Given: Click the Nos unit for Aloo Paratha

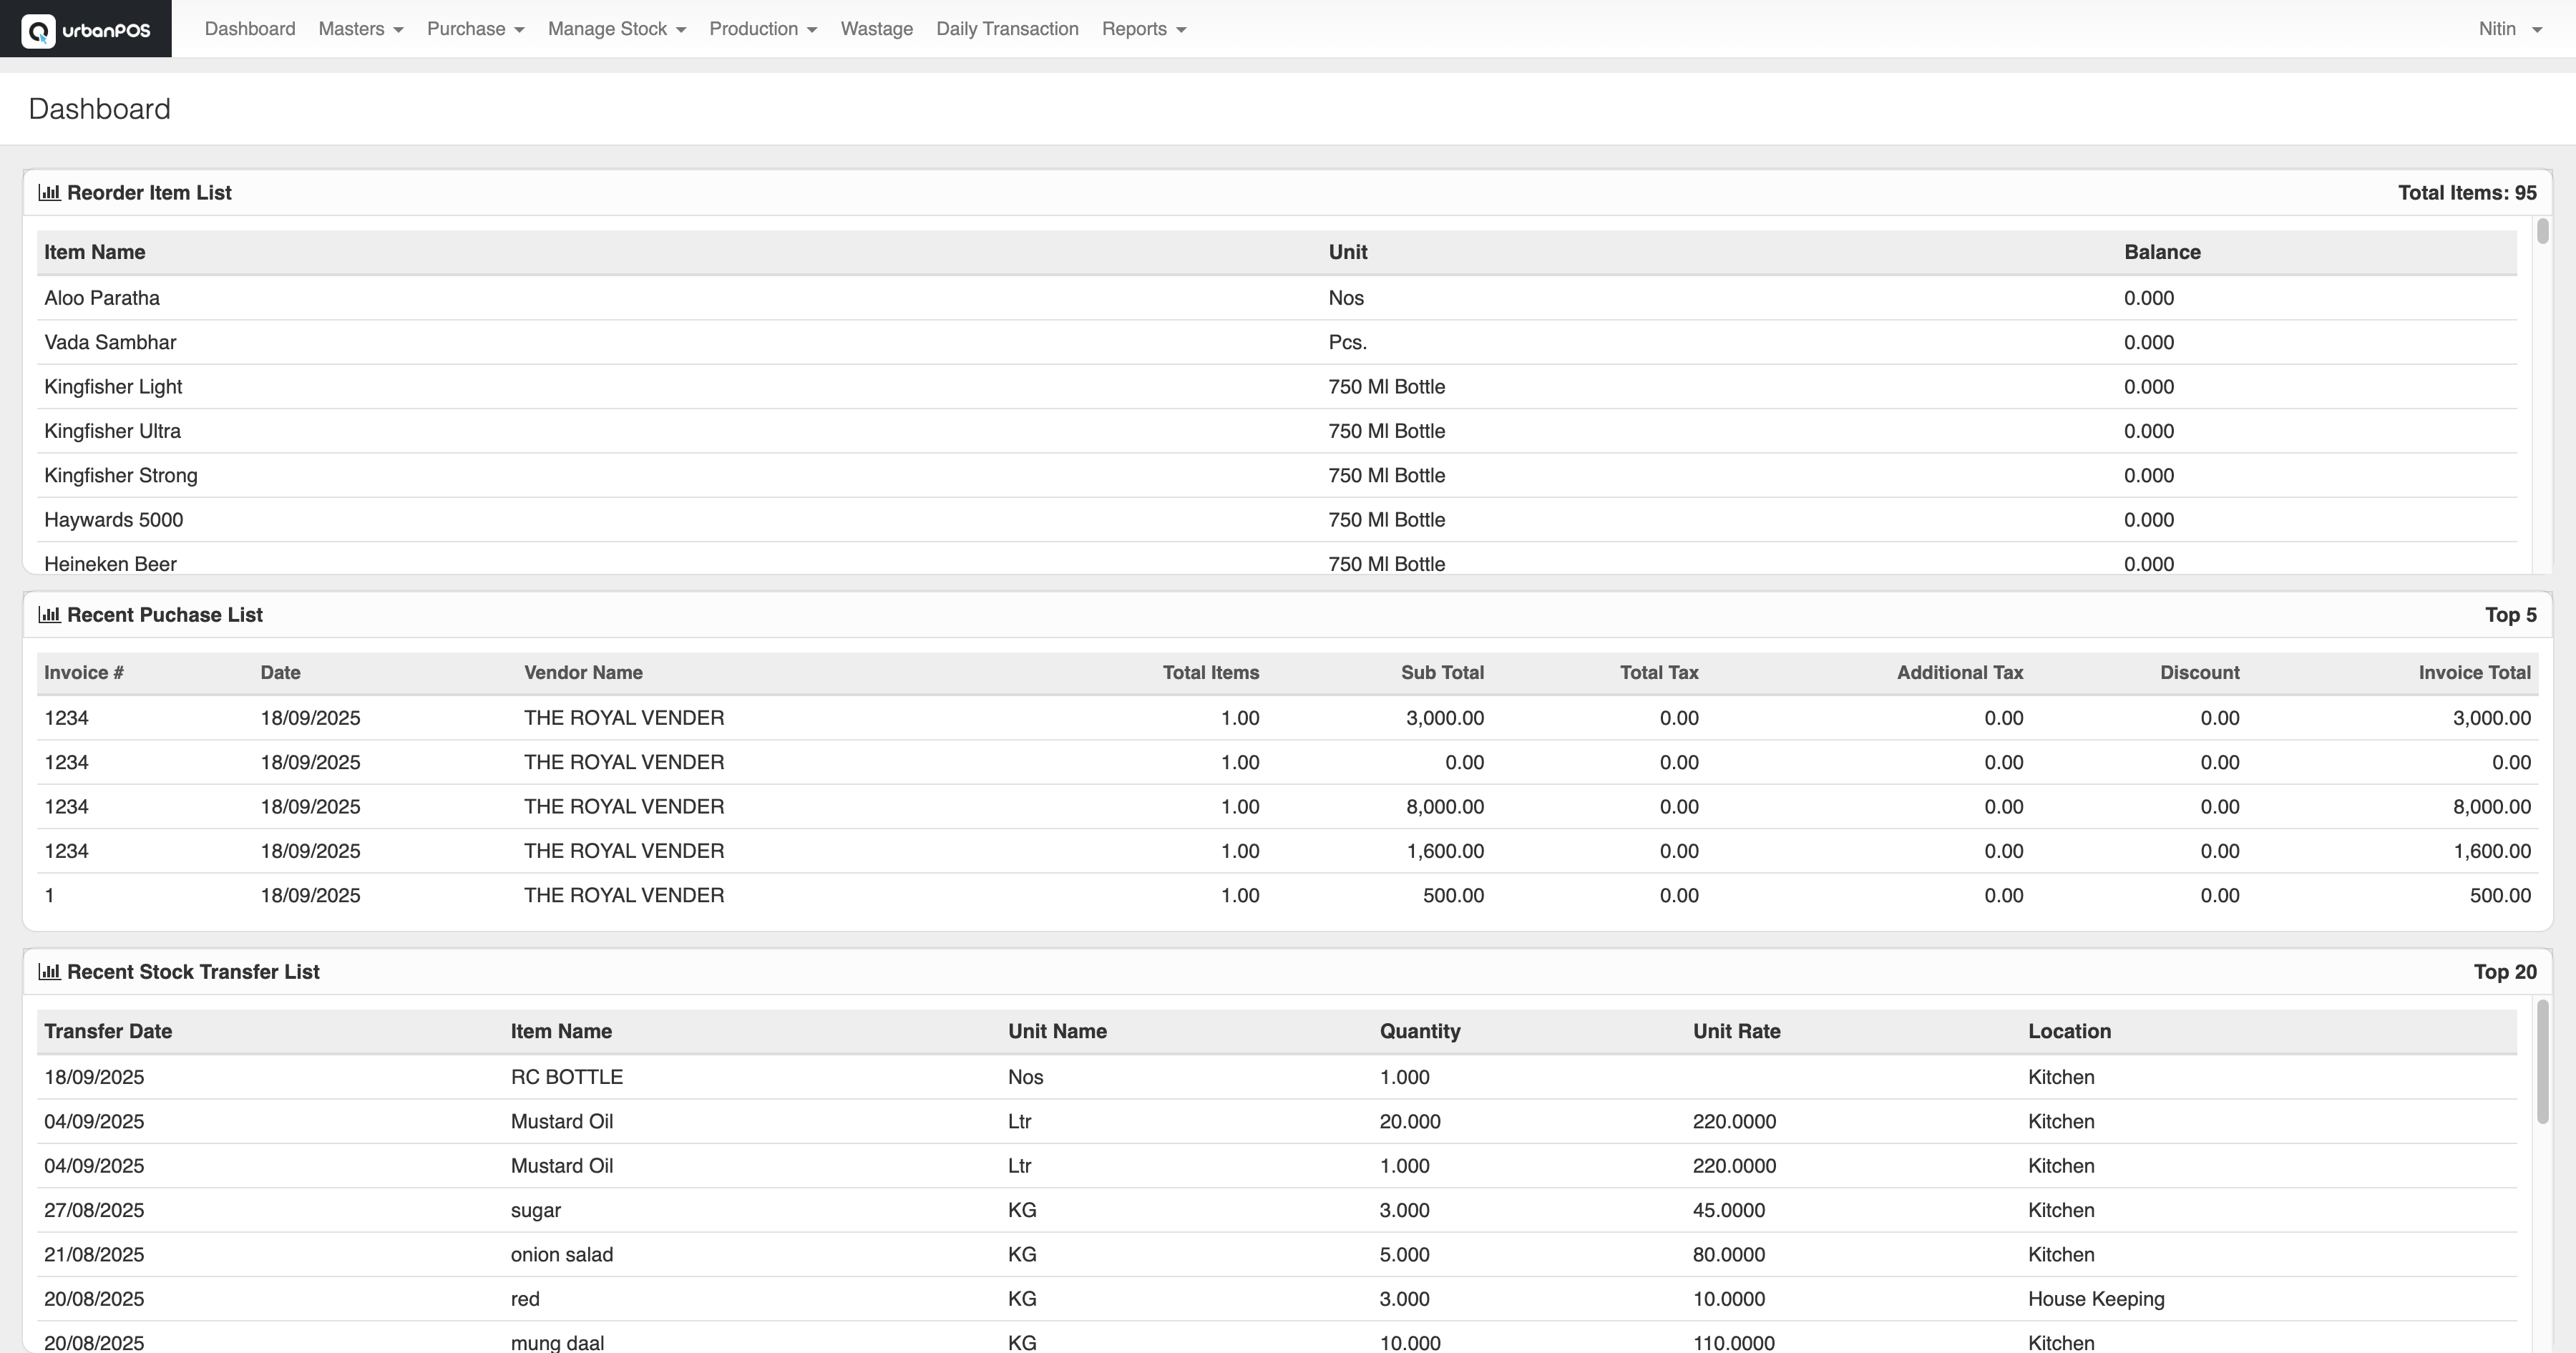Looking at the screenshot, I should tap(1346, 298).
